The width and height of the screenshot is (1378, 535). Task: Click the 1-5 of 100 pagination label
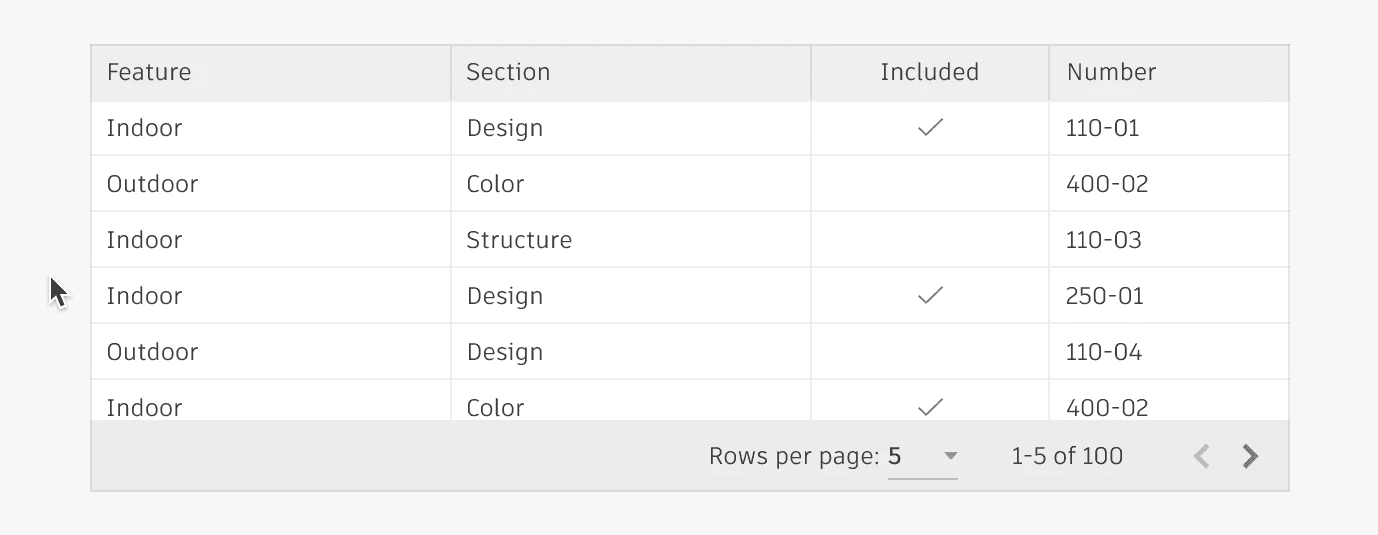1067,457
